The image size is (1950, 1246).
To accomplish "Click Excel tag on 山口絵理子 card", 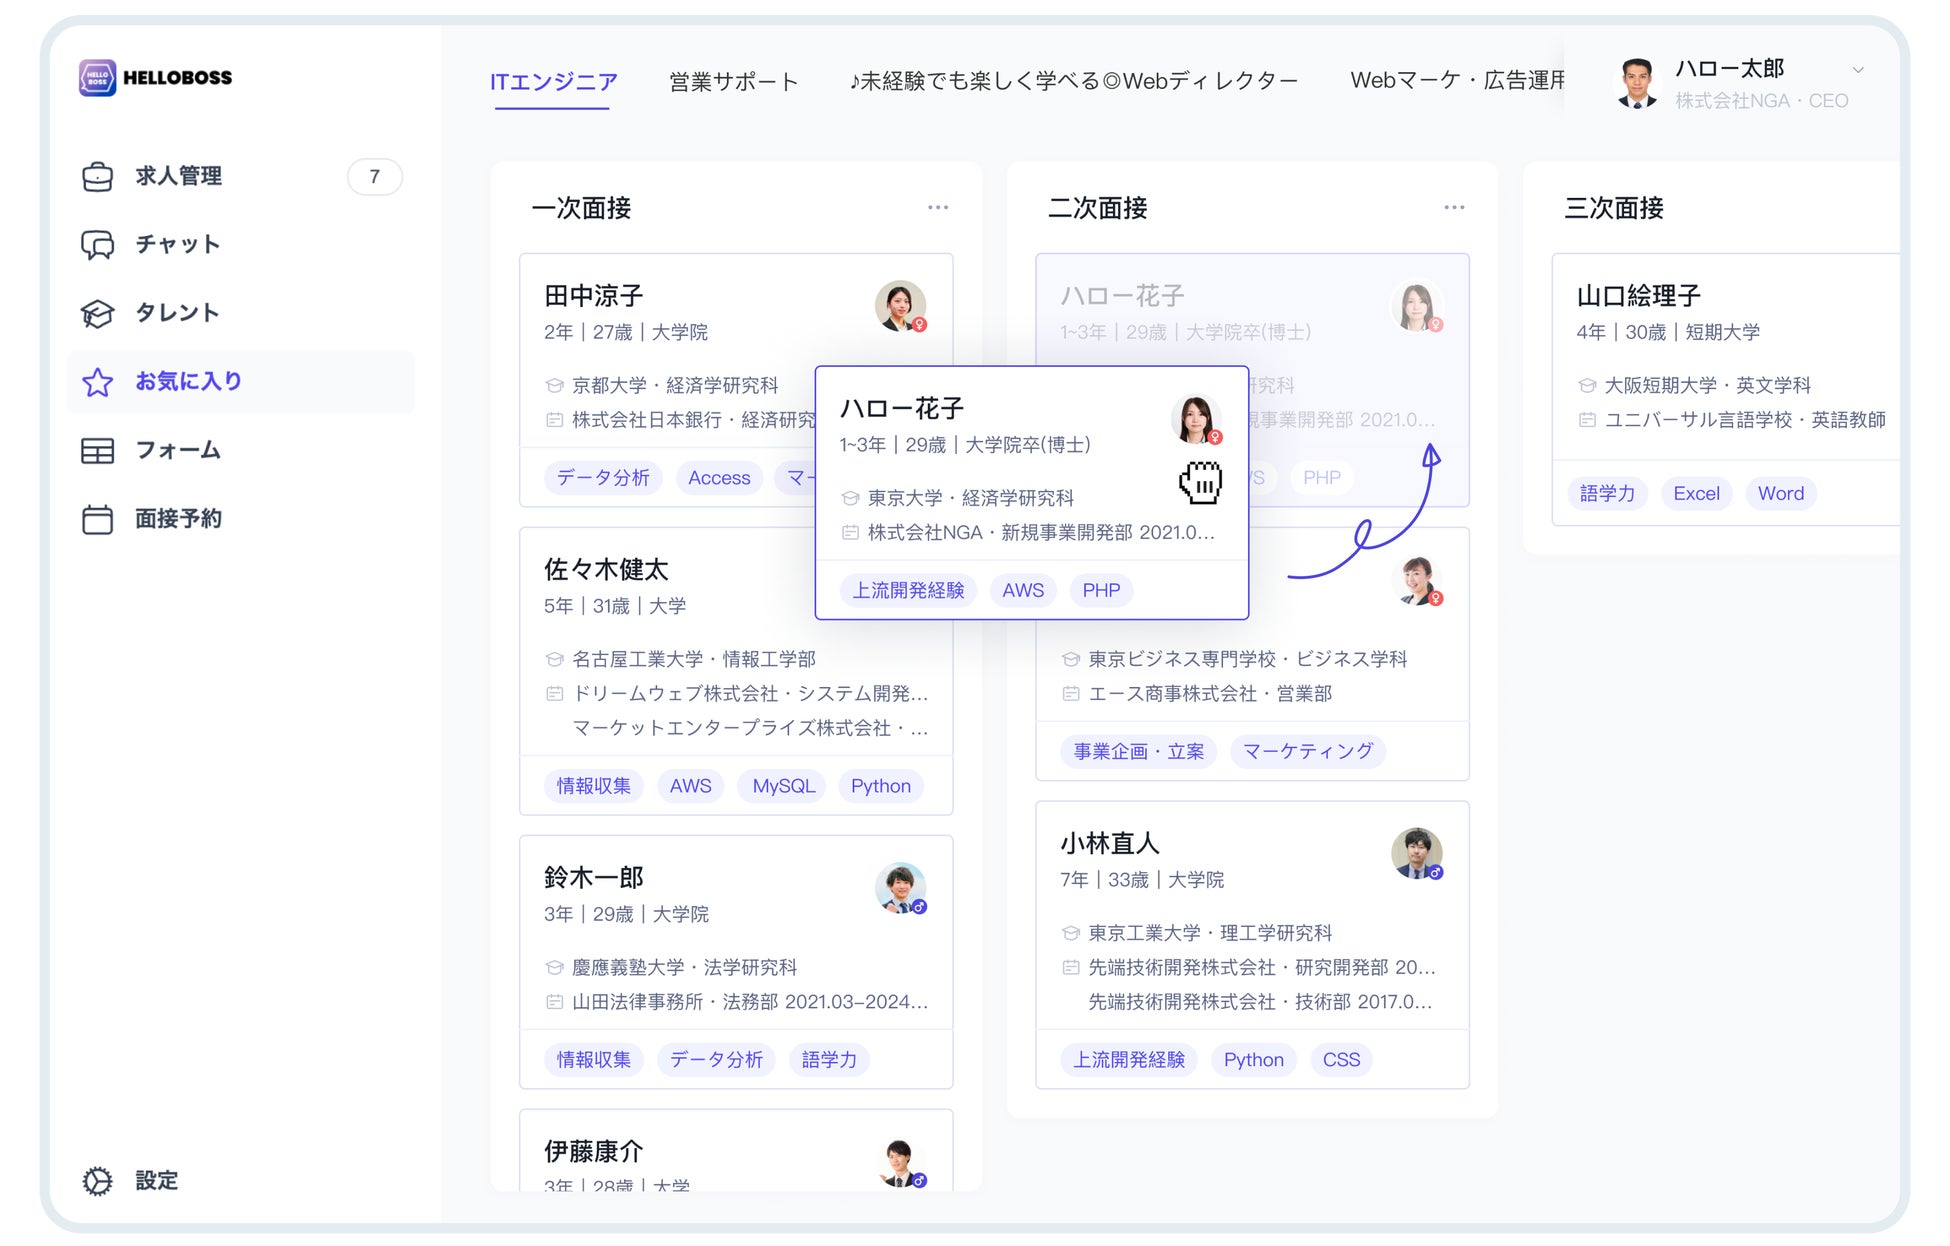I will (x=1696, y=493).
